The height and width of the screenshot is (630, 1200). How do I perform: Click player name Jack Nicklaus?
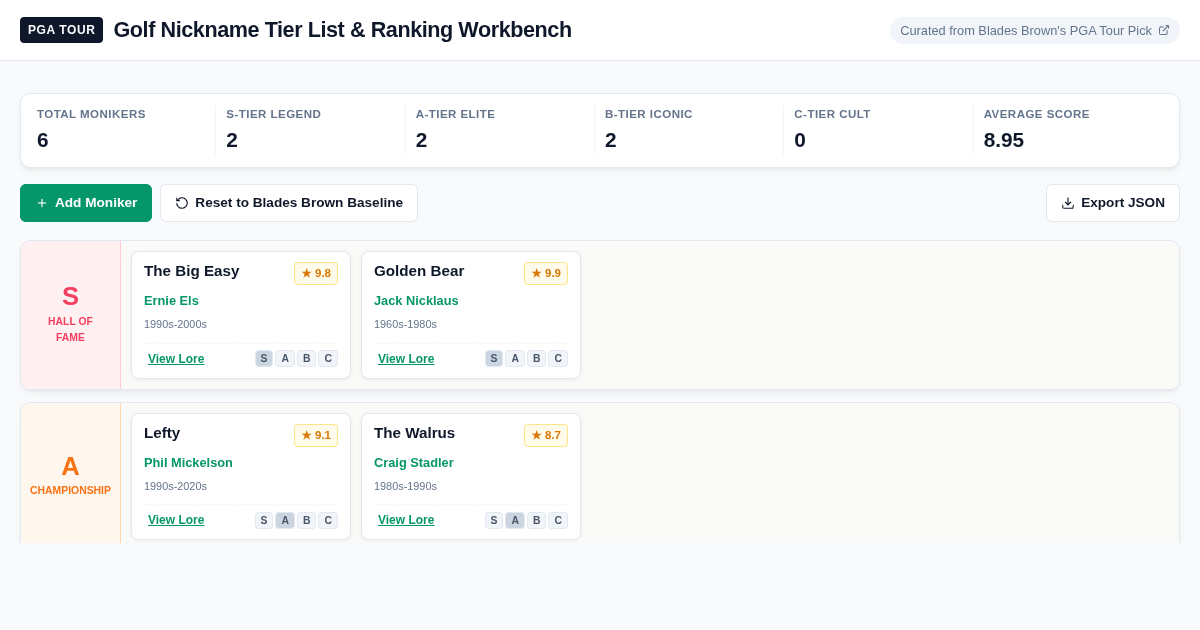pos(416,301)
